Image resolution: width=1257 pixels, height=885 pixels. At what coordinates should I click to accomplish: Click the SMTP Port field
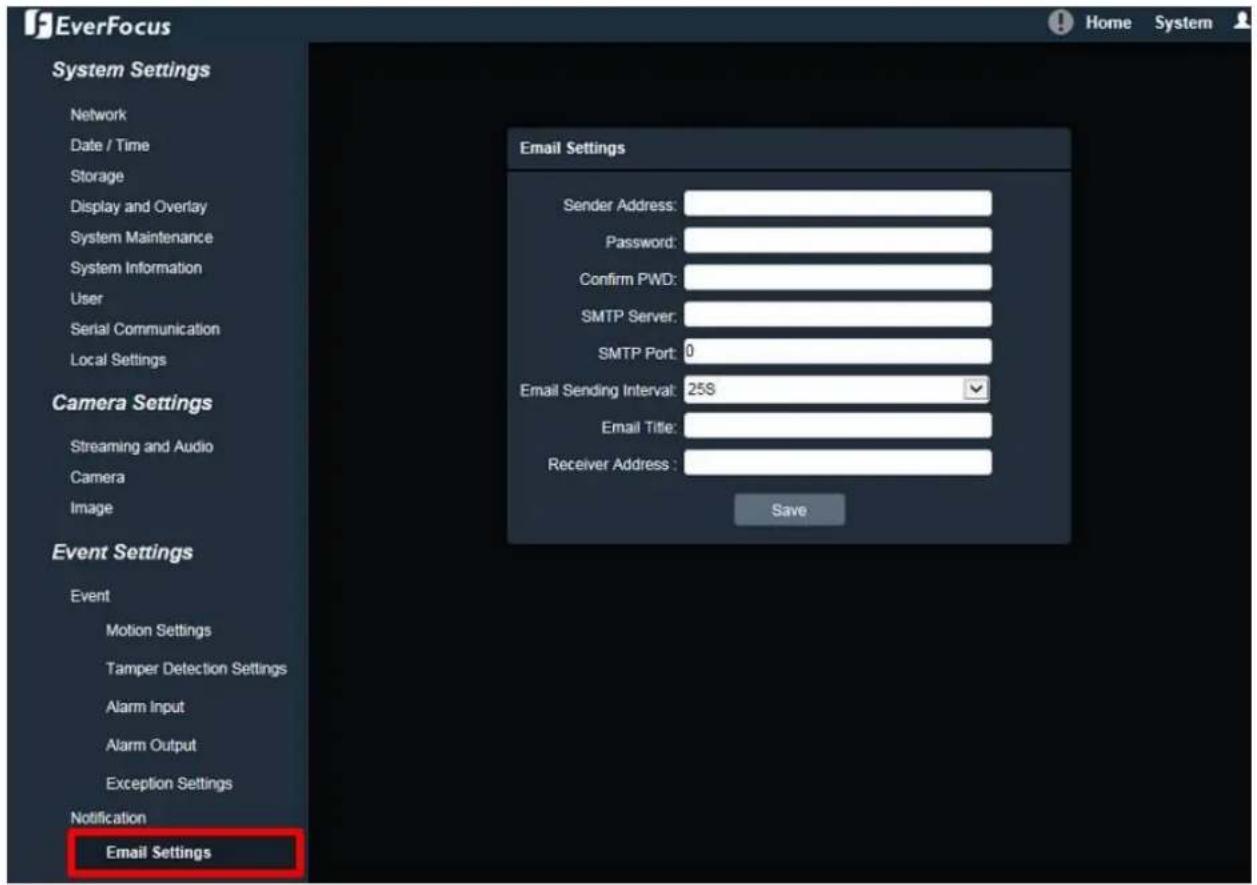click(838, 352)
